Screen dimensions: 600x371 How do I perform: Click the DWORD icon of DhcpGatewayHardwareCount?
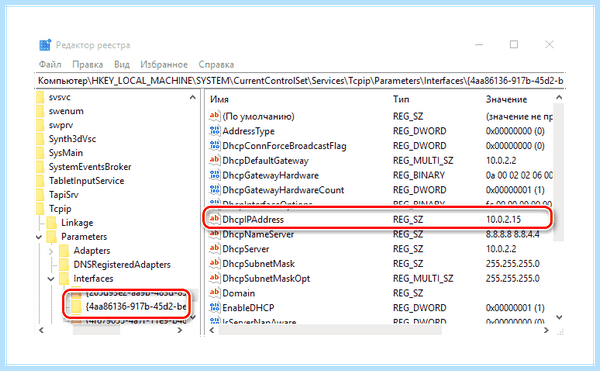pos(215,190)
